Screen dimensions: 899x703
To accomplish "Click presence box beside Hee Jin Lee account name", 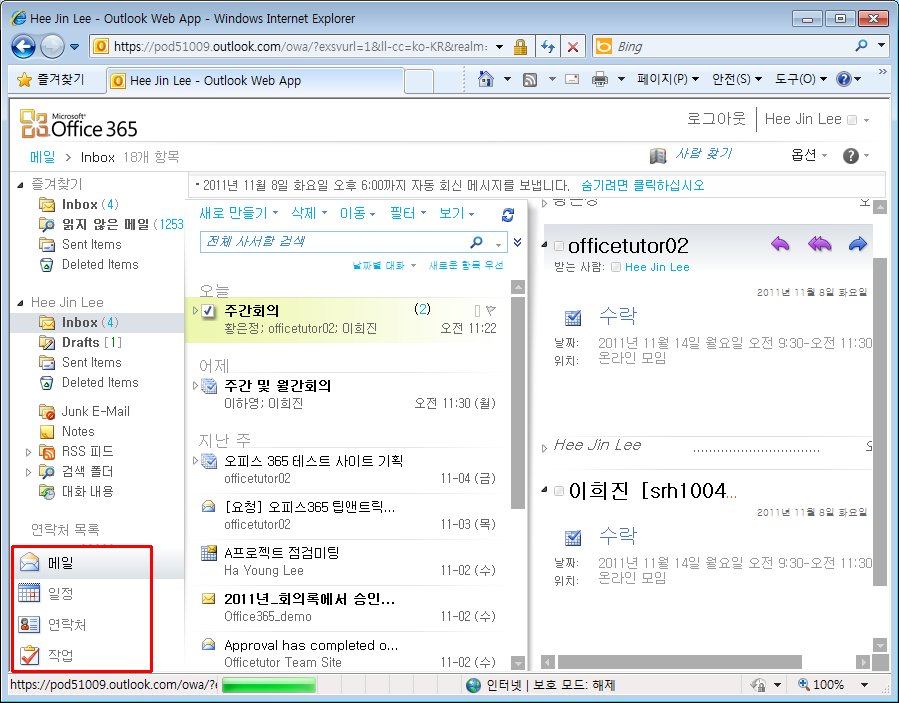I will click(852, 120).
